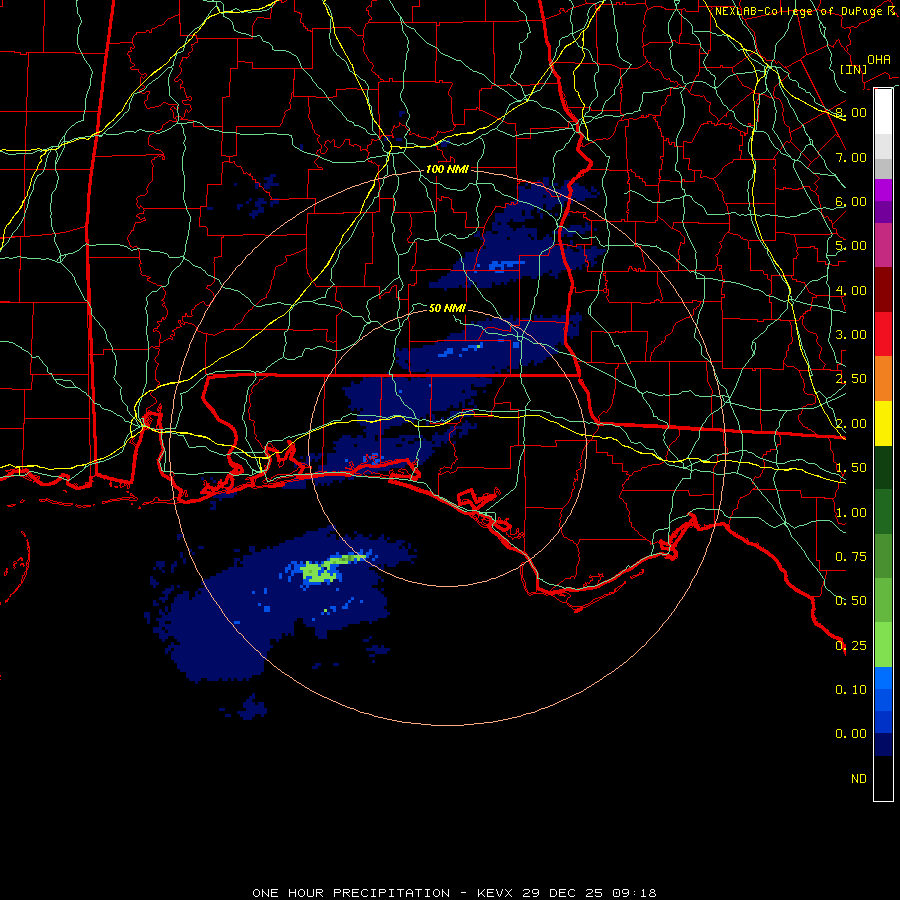The height and width of the screenshot is (900, 900).
Task: Click the ONE HOUR PRECIPITATION title text
Action: point(351,893)
